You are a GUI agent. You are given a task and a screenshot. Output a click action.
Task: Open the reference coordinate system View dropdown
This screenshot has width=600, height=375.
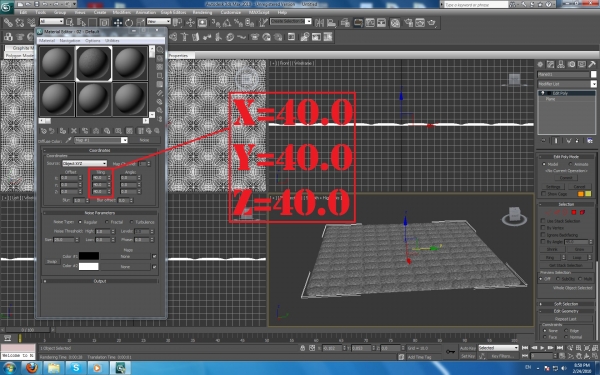[158, 22]
